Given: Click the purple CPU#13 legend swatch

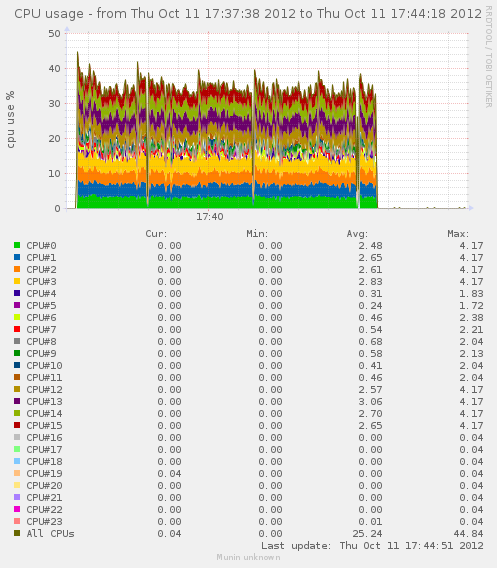Looking at the screenshot, I should (x=17, y=401).
